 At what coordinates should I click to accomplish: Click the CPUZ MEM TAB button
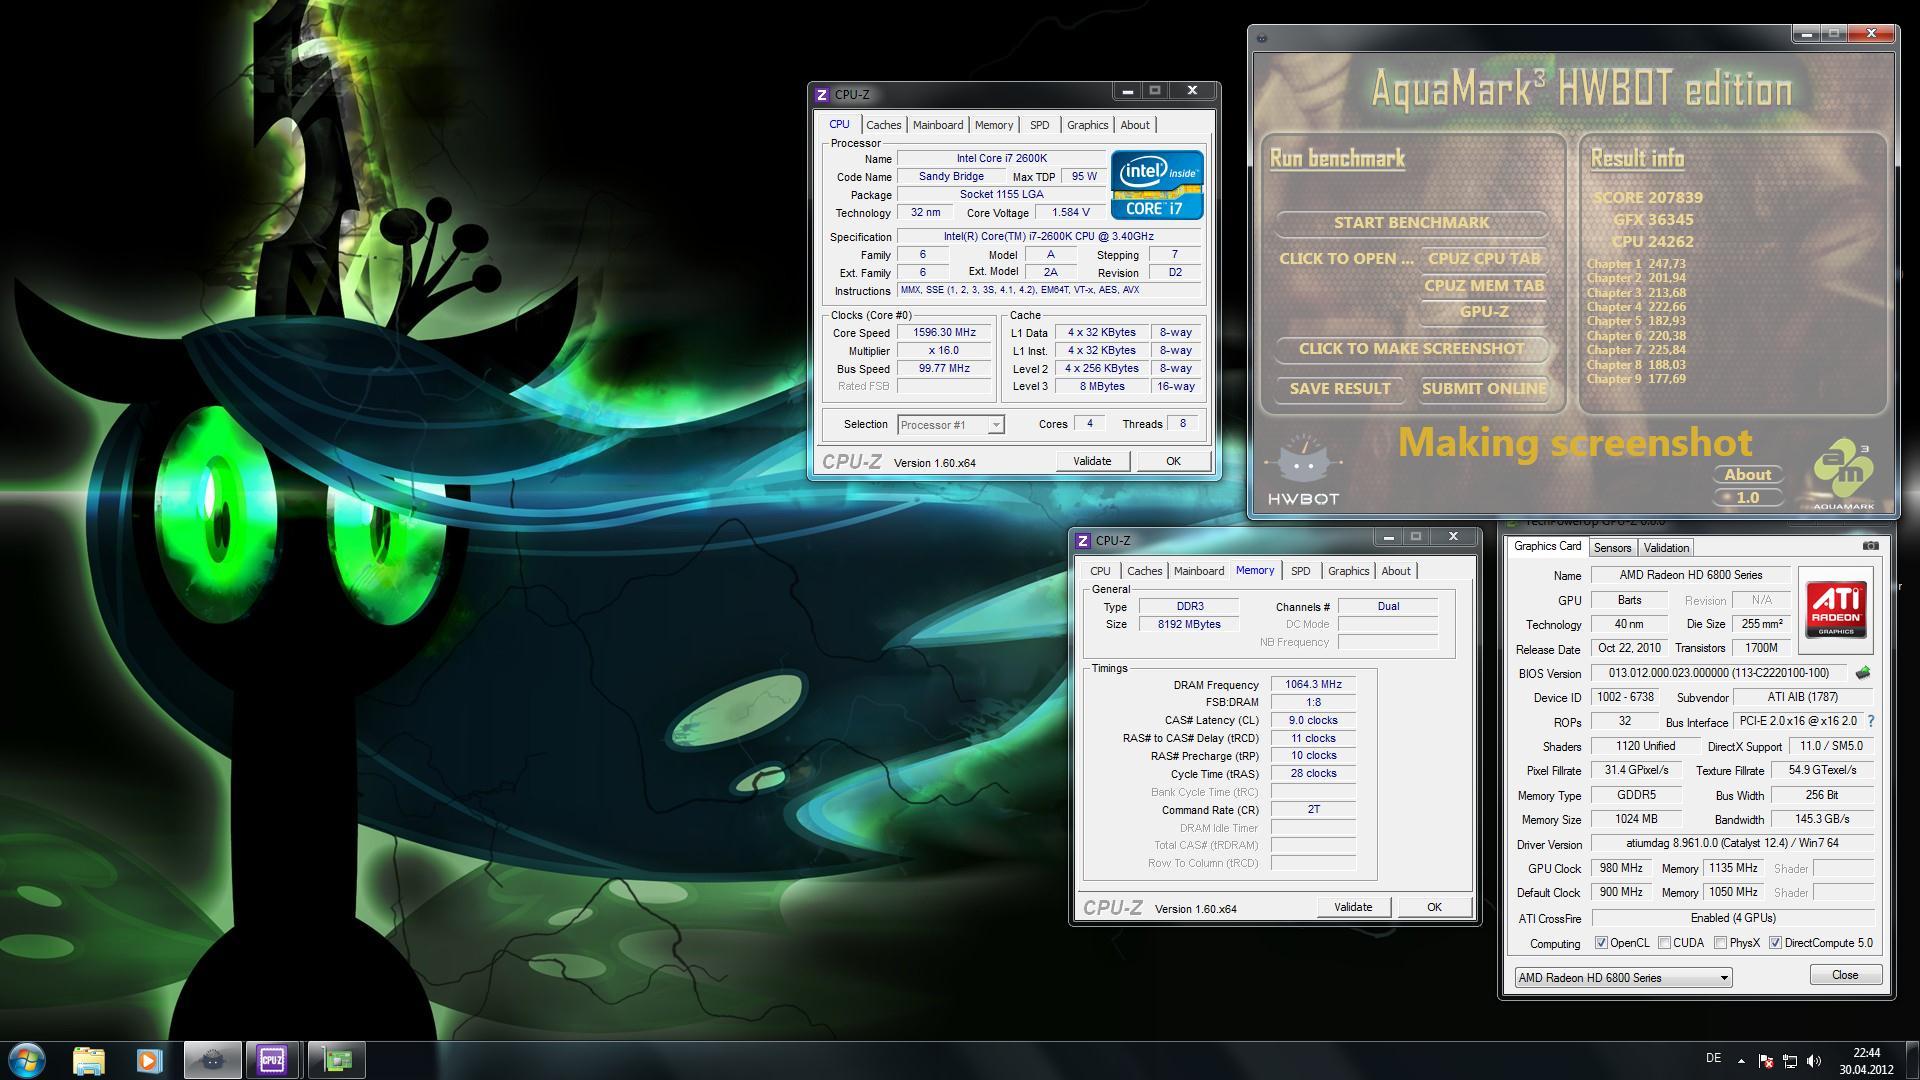pos(1484,286)
